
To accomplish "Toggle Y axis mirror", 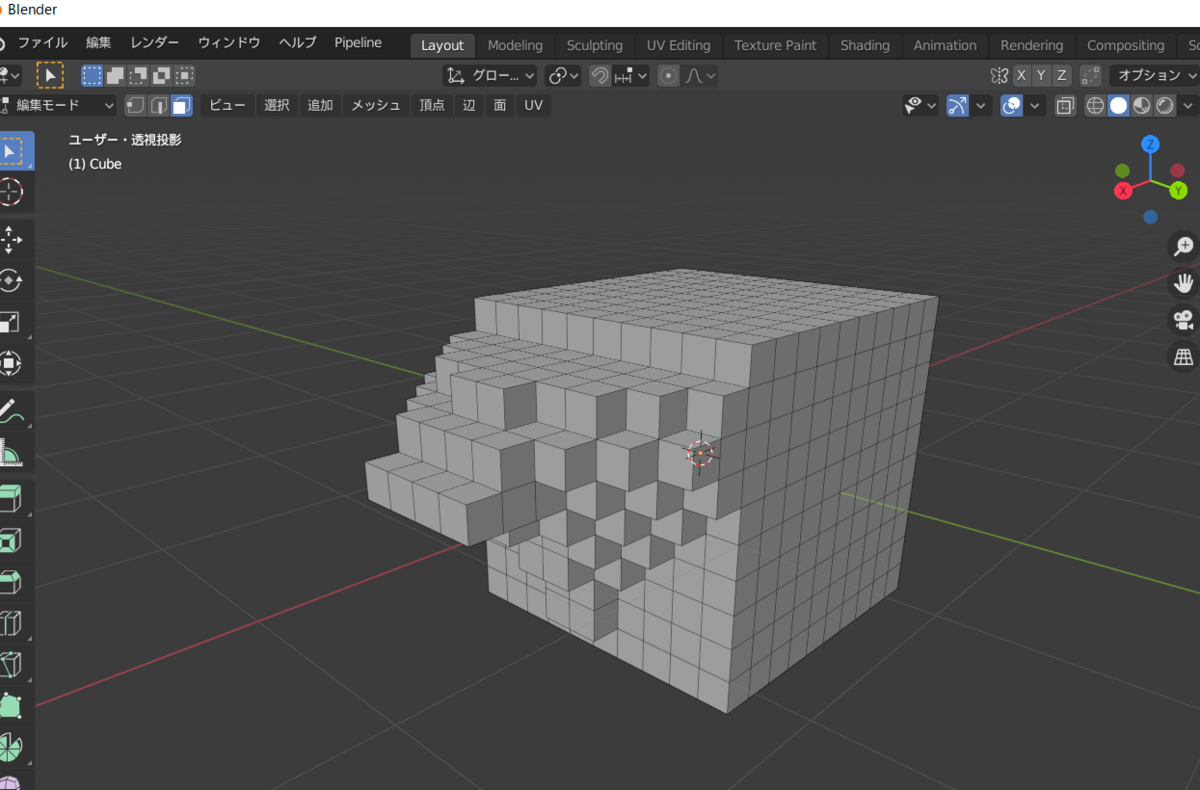I will point(1041,75).
